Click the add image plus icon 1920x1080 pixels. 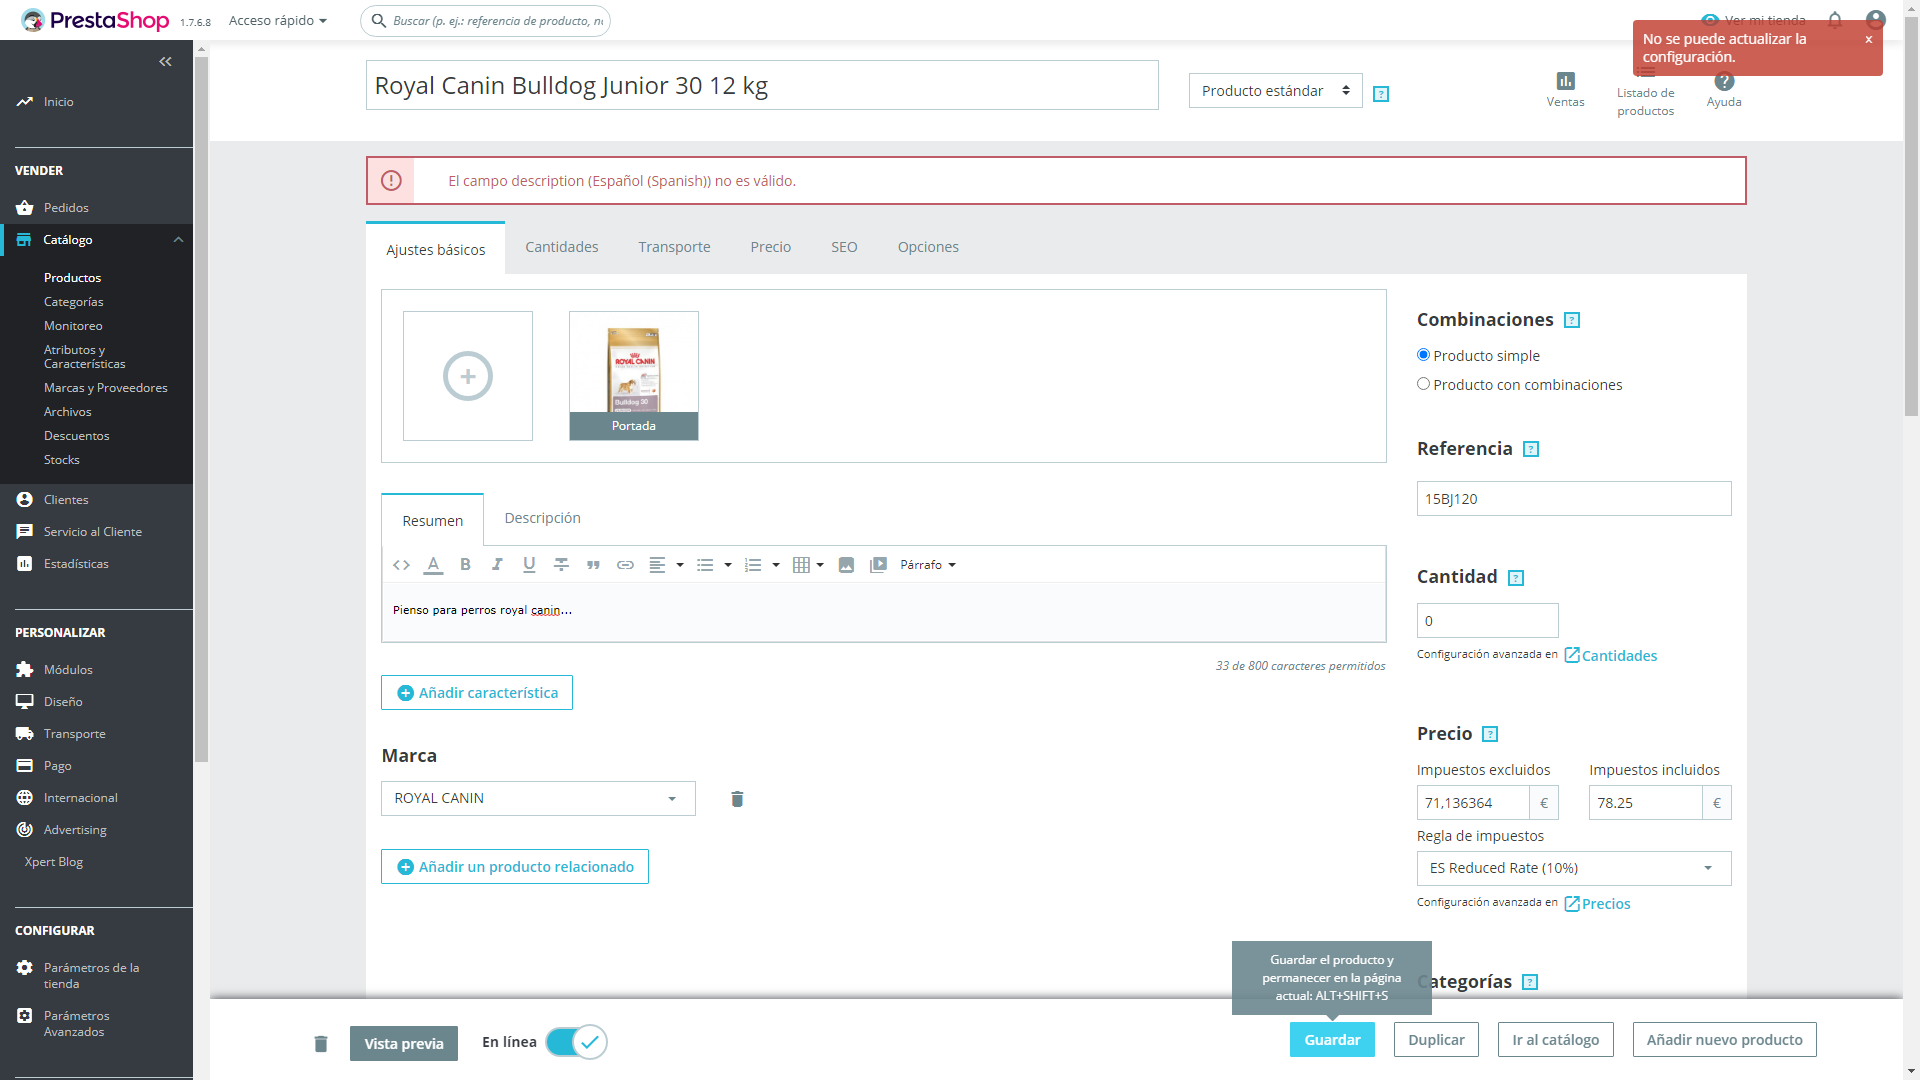pos(467,376)
